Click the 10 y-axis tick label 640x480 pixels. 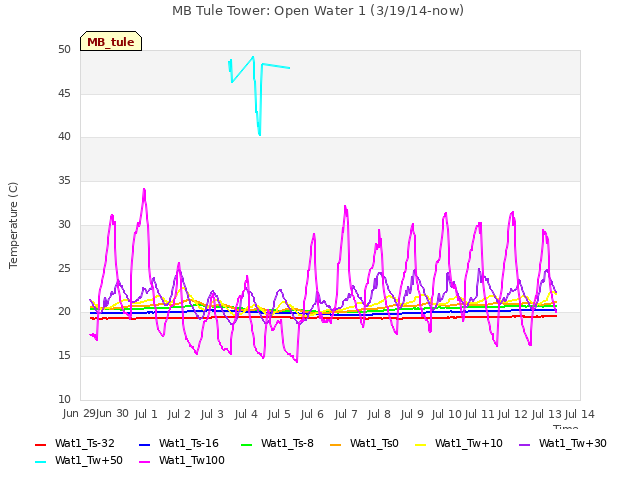click(x=64, y=399)
